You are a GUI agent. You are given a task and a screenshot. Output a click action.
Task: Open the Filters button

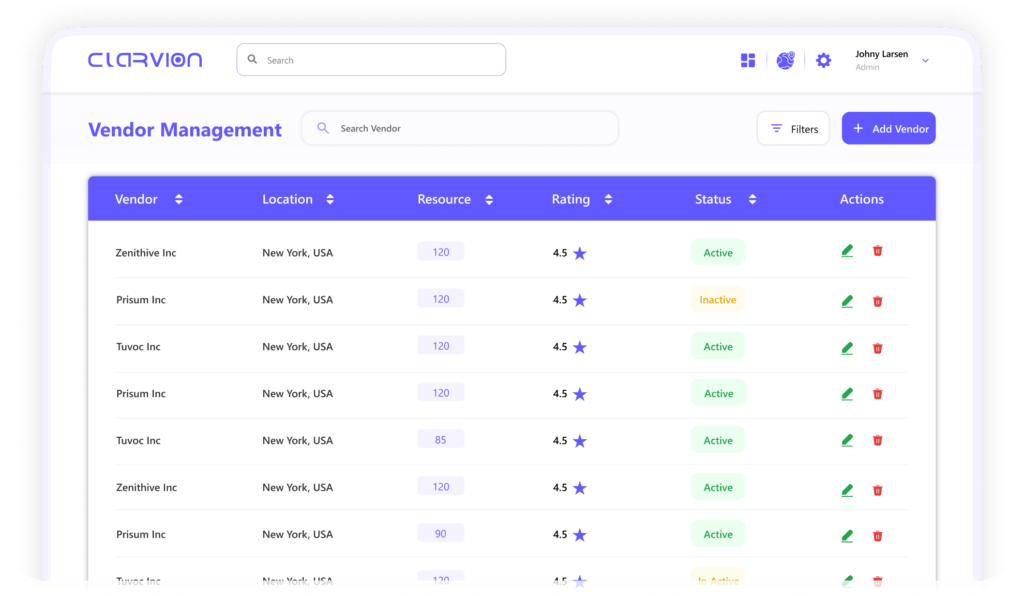point(793,129)
